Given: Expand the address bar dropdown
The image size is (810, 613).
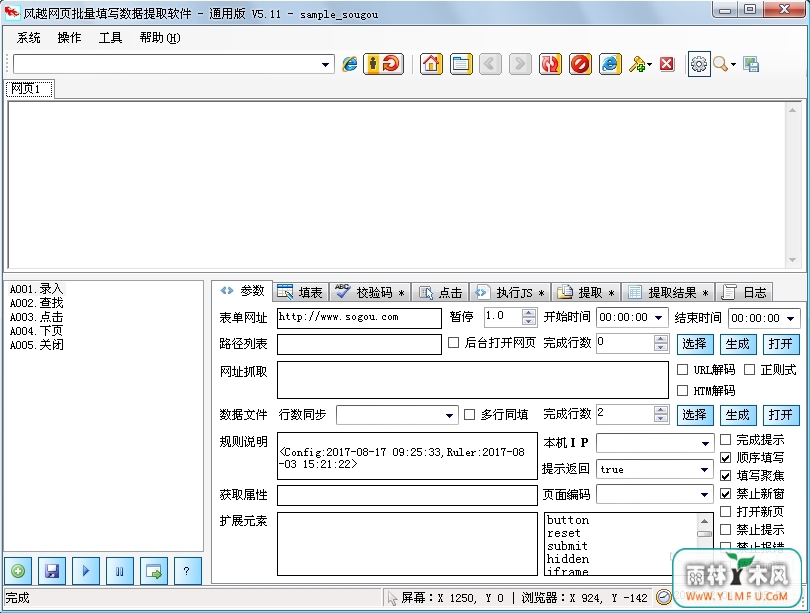Looking at the screenshot, I should click(x=325, y=65).
